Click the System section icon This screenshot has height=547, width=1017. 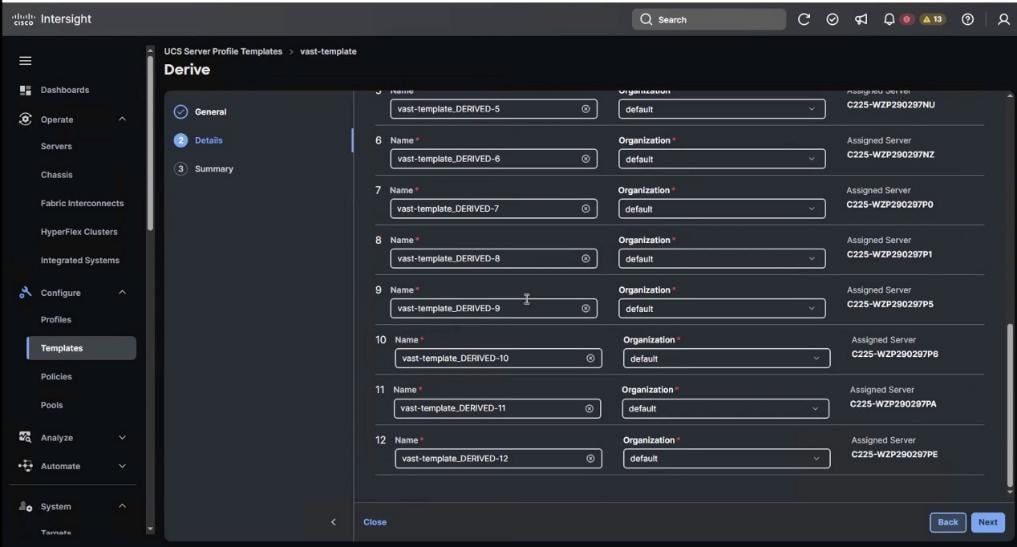[25, 506]
